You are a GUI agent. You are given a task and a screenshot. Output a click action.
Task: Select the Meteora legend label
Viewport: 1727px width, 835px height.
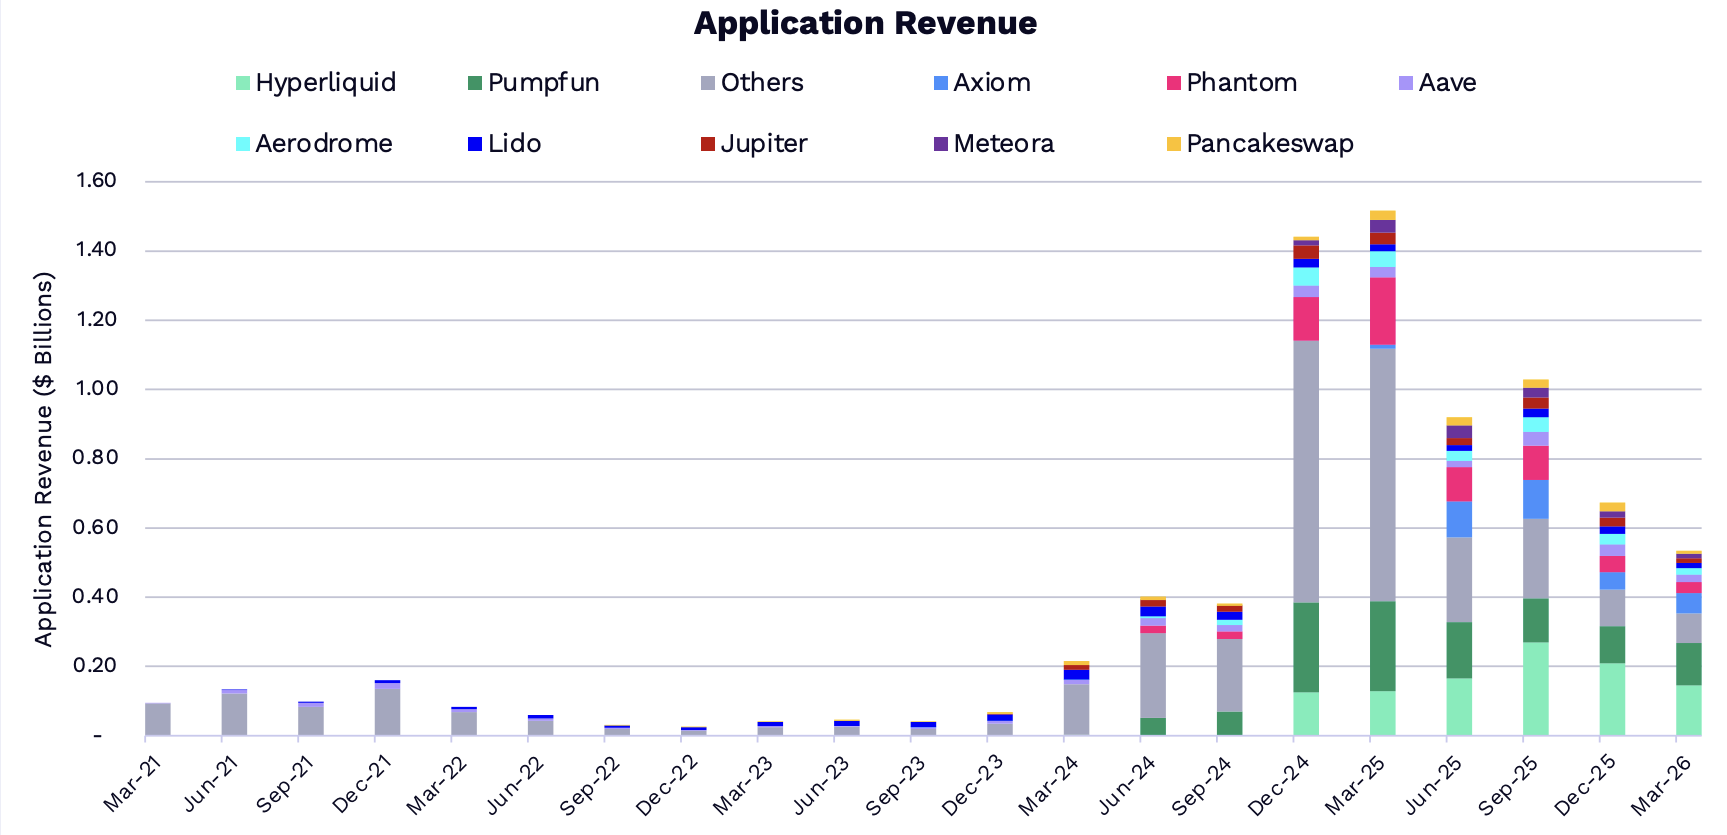[1004, 144]
